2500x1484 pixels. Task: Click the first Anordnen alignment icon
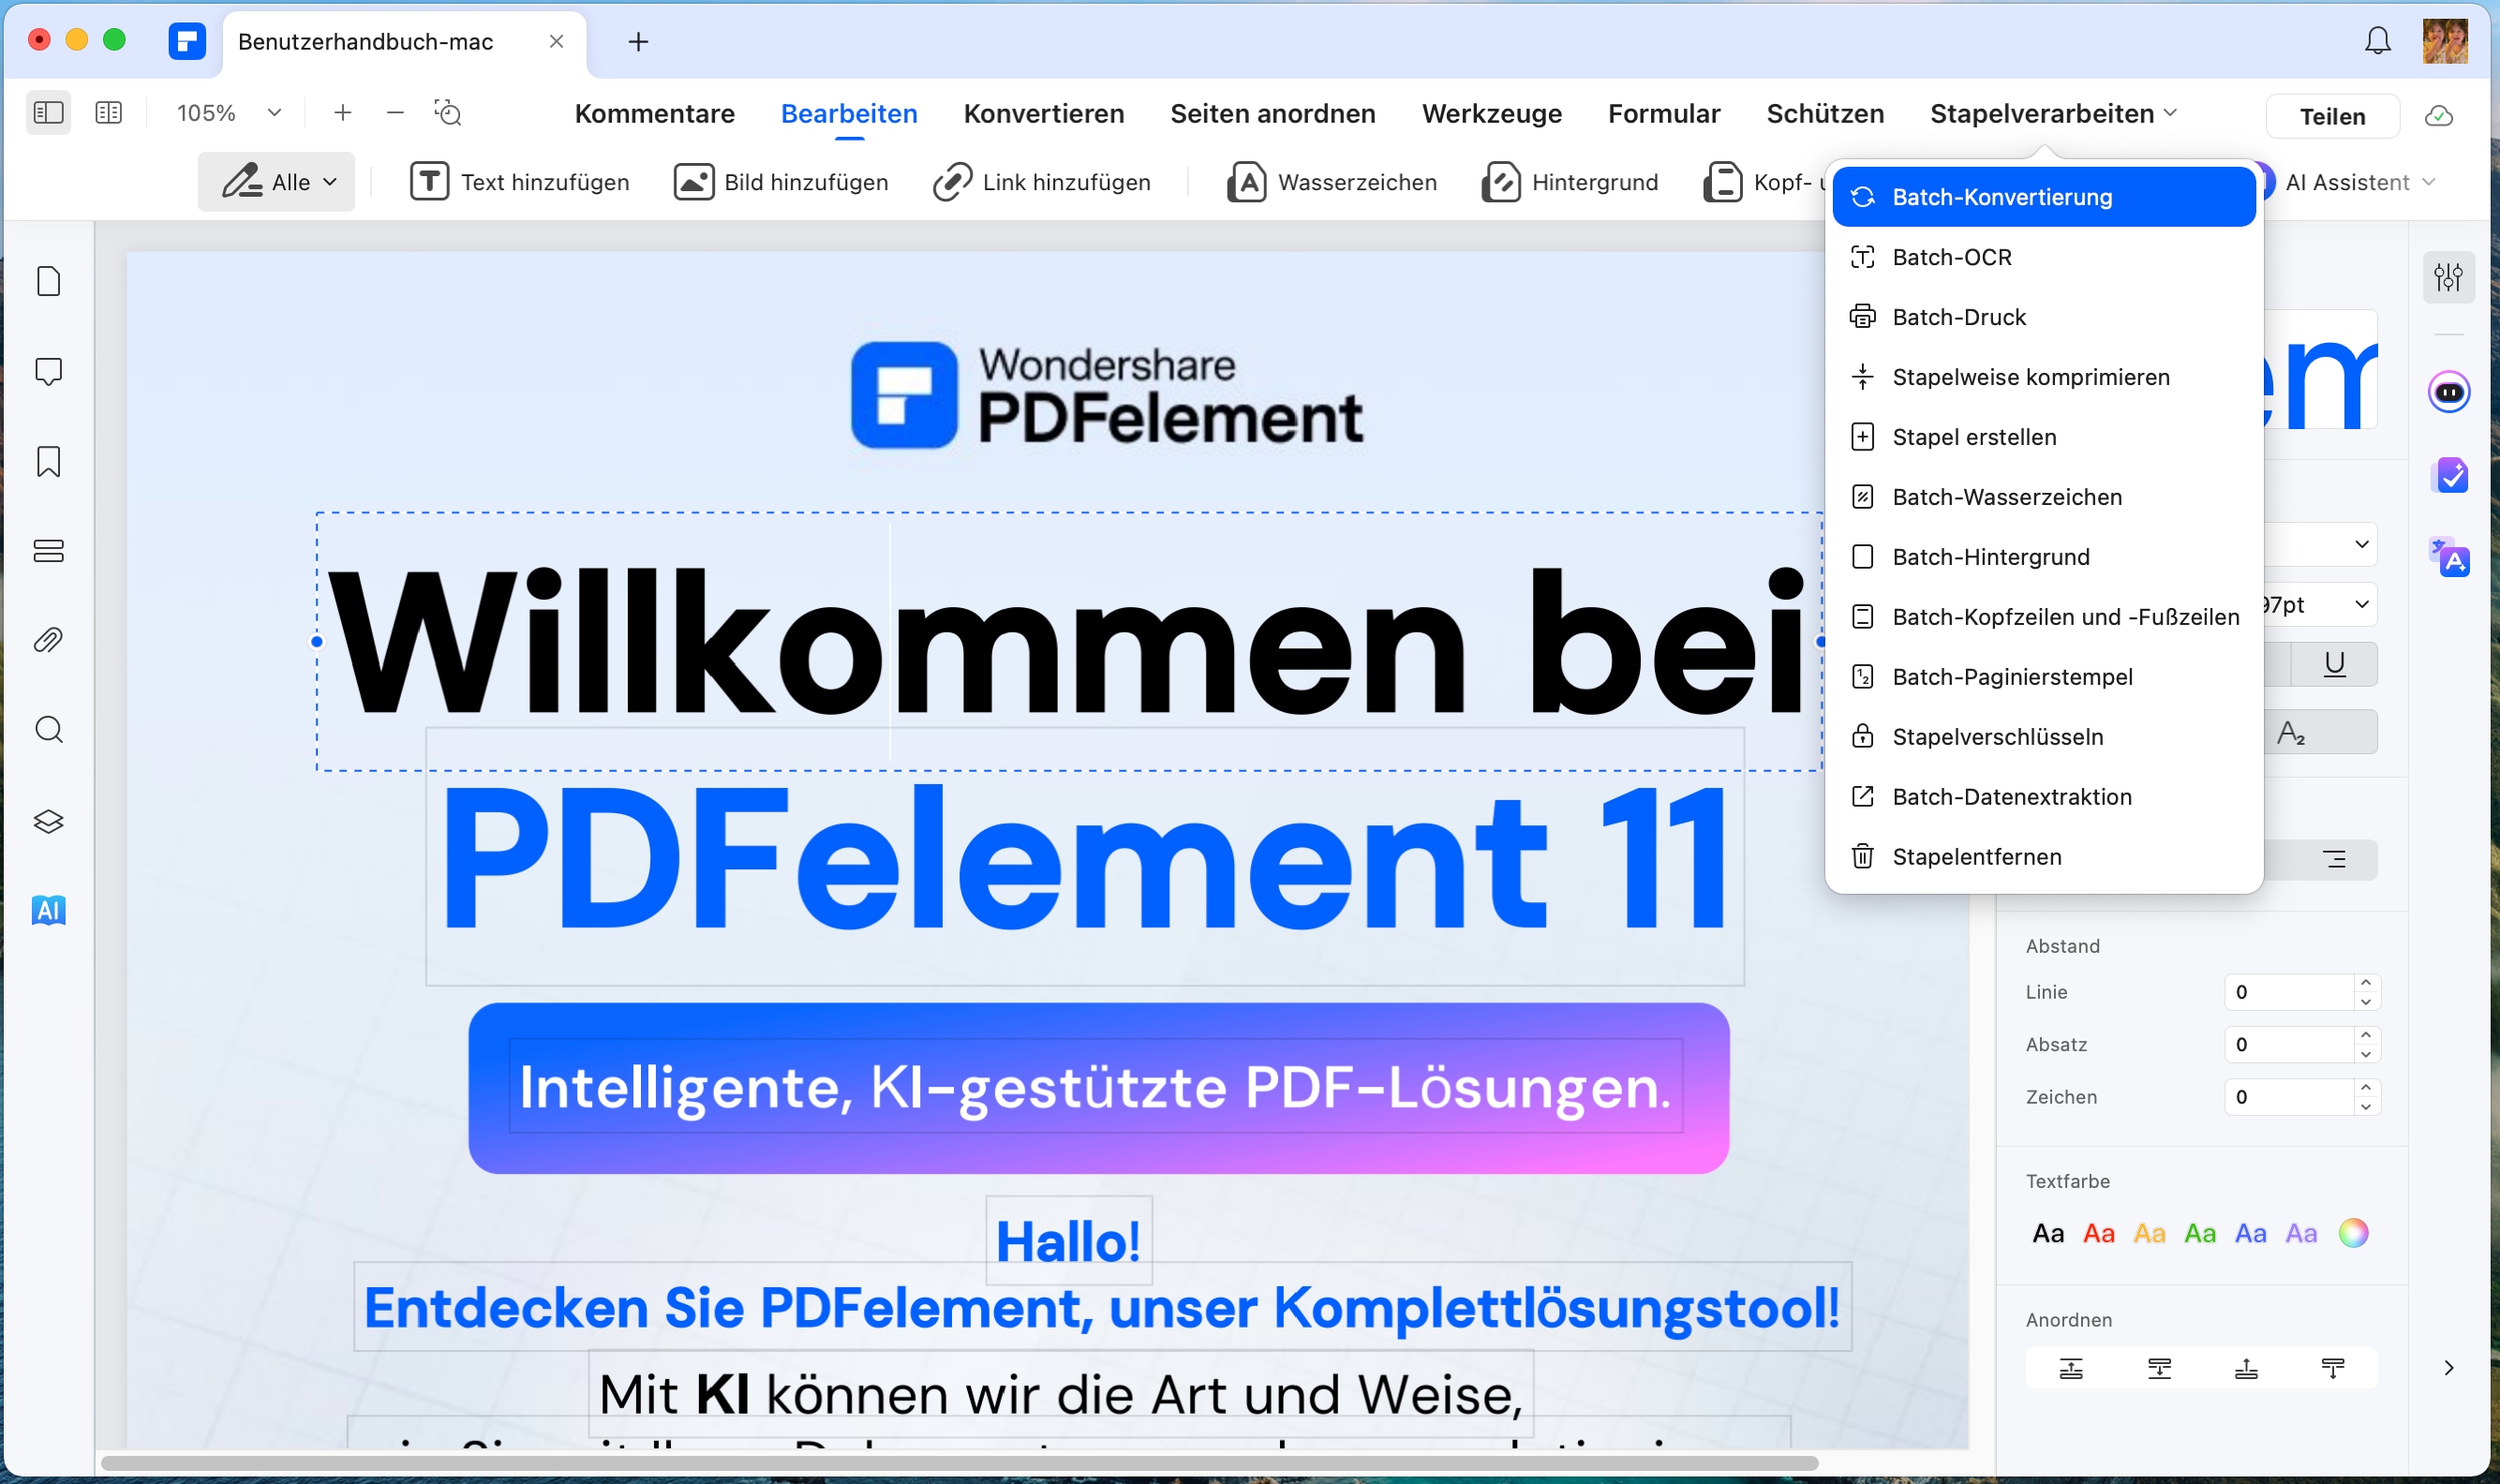2071,1368
